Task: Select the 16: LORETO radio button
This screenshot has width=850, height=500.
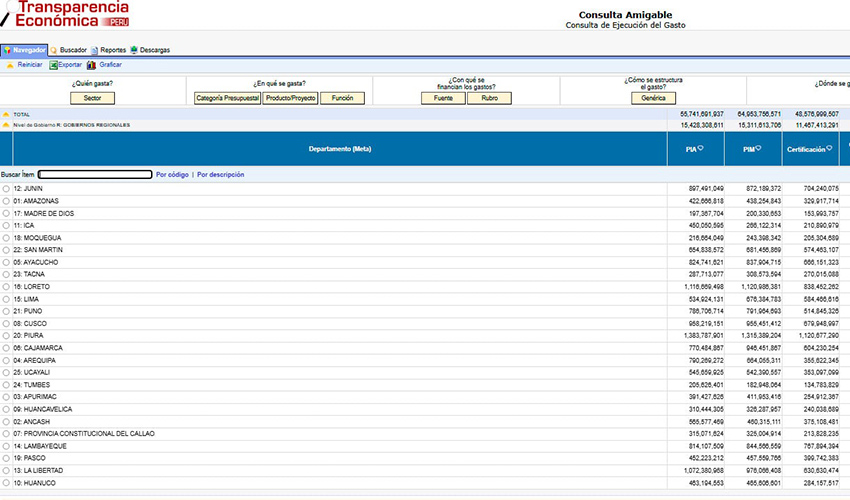Action: tap(6, 287)
